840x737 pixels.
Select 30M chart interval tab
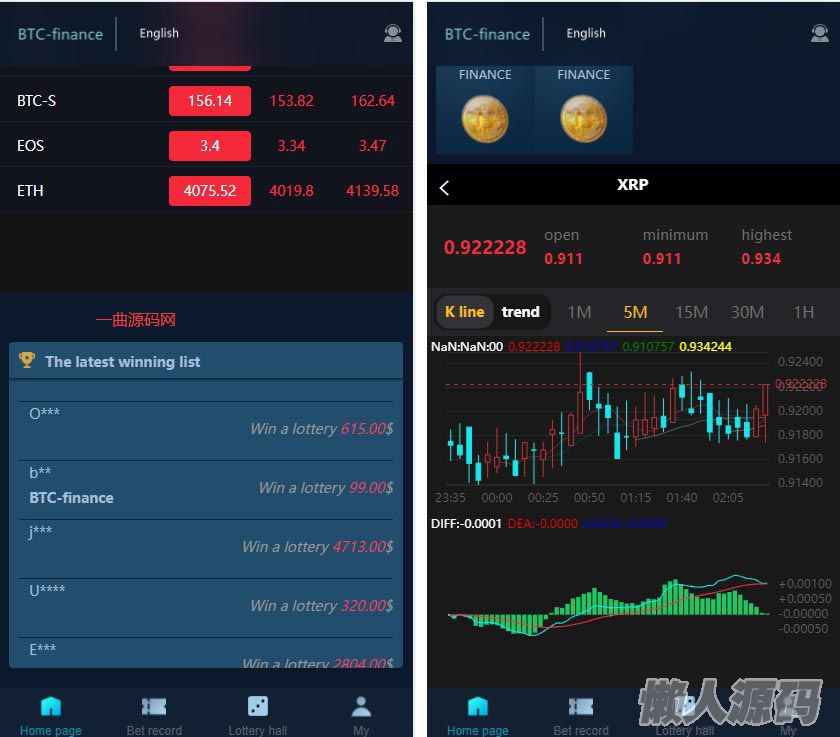tap(747, 312)
